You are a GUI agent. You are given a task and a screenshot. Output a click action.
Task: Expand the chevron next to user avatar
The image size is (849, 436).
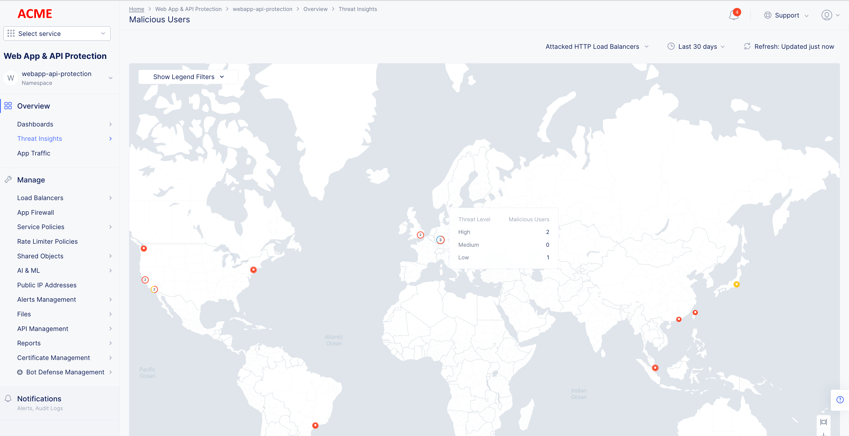838,16
